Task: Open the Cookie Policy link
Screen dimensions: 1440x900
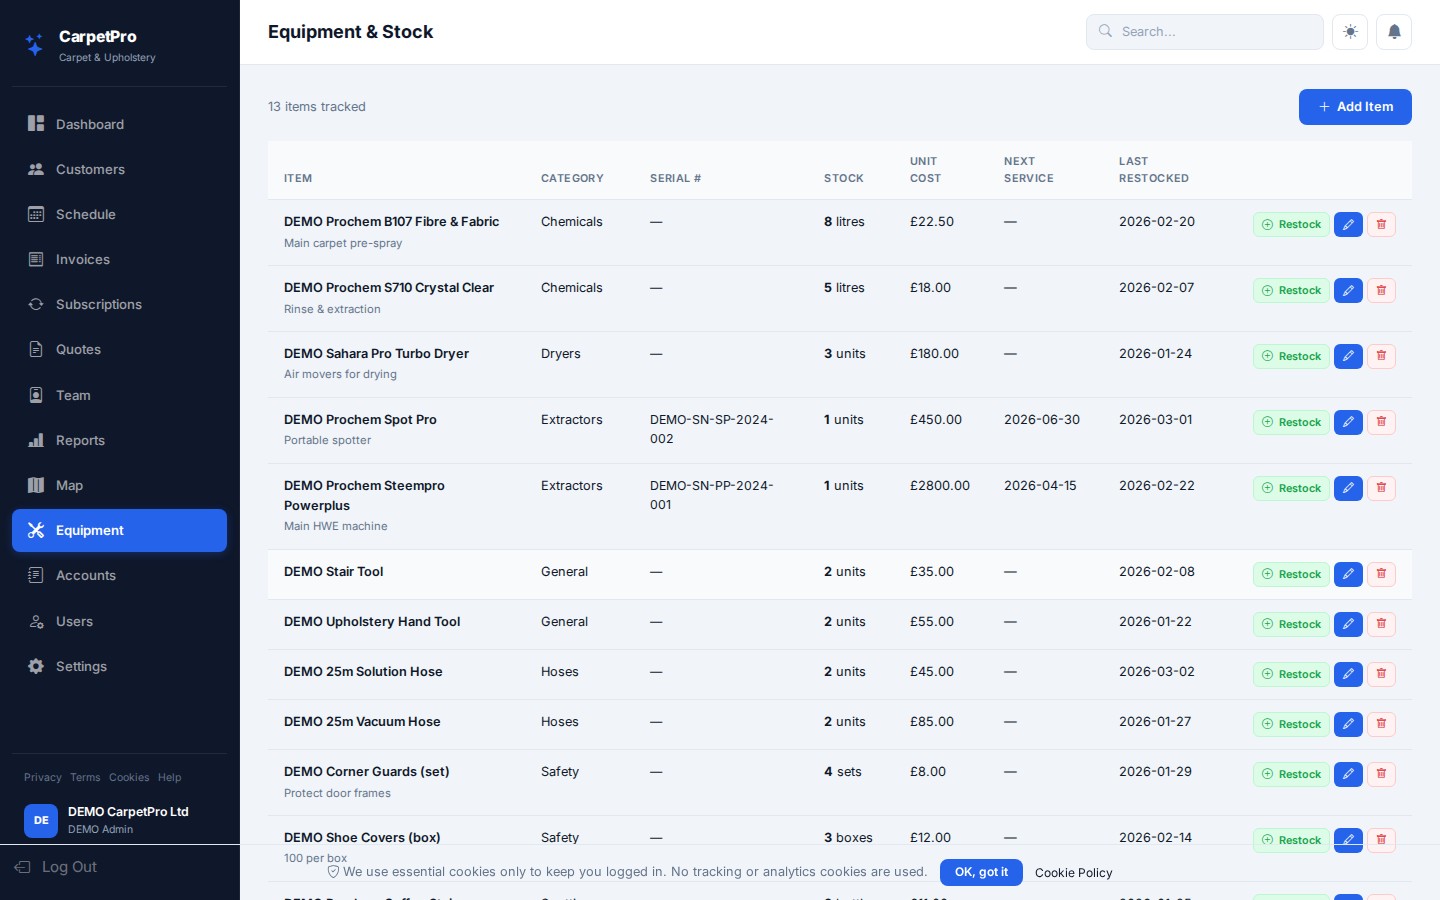Action: tap(1073, 873)
